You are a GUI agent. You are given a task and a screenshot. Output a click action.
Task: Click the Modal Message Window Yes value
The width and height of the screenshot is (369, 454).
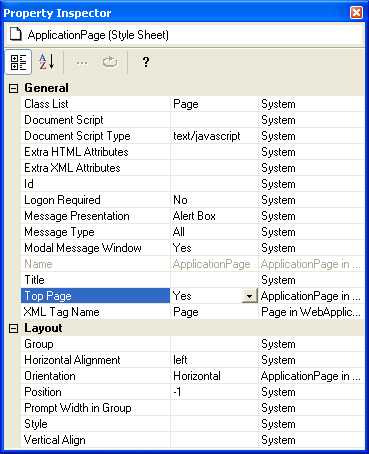point(214,248)
